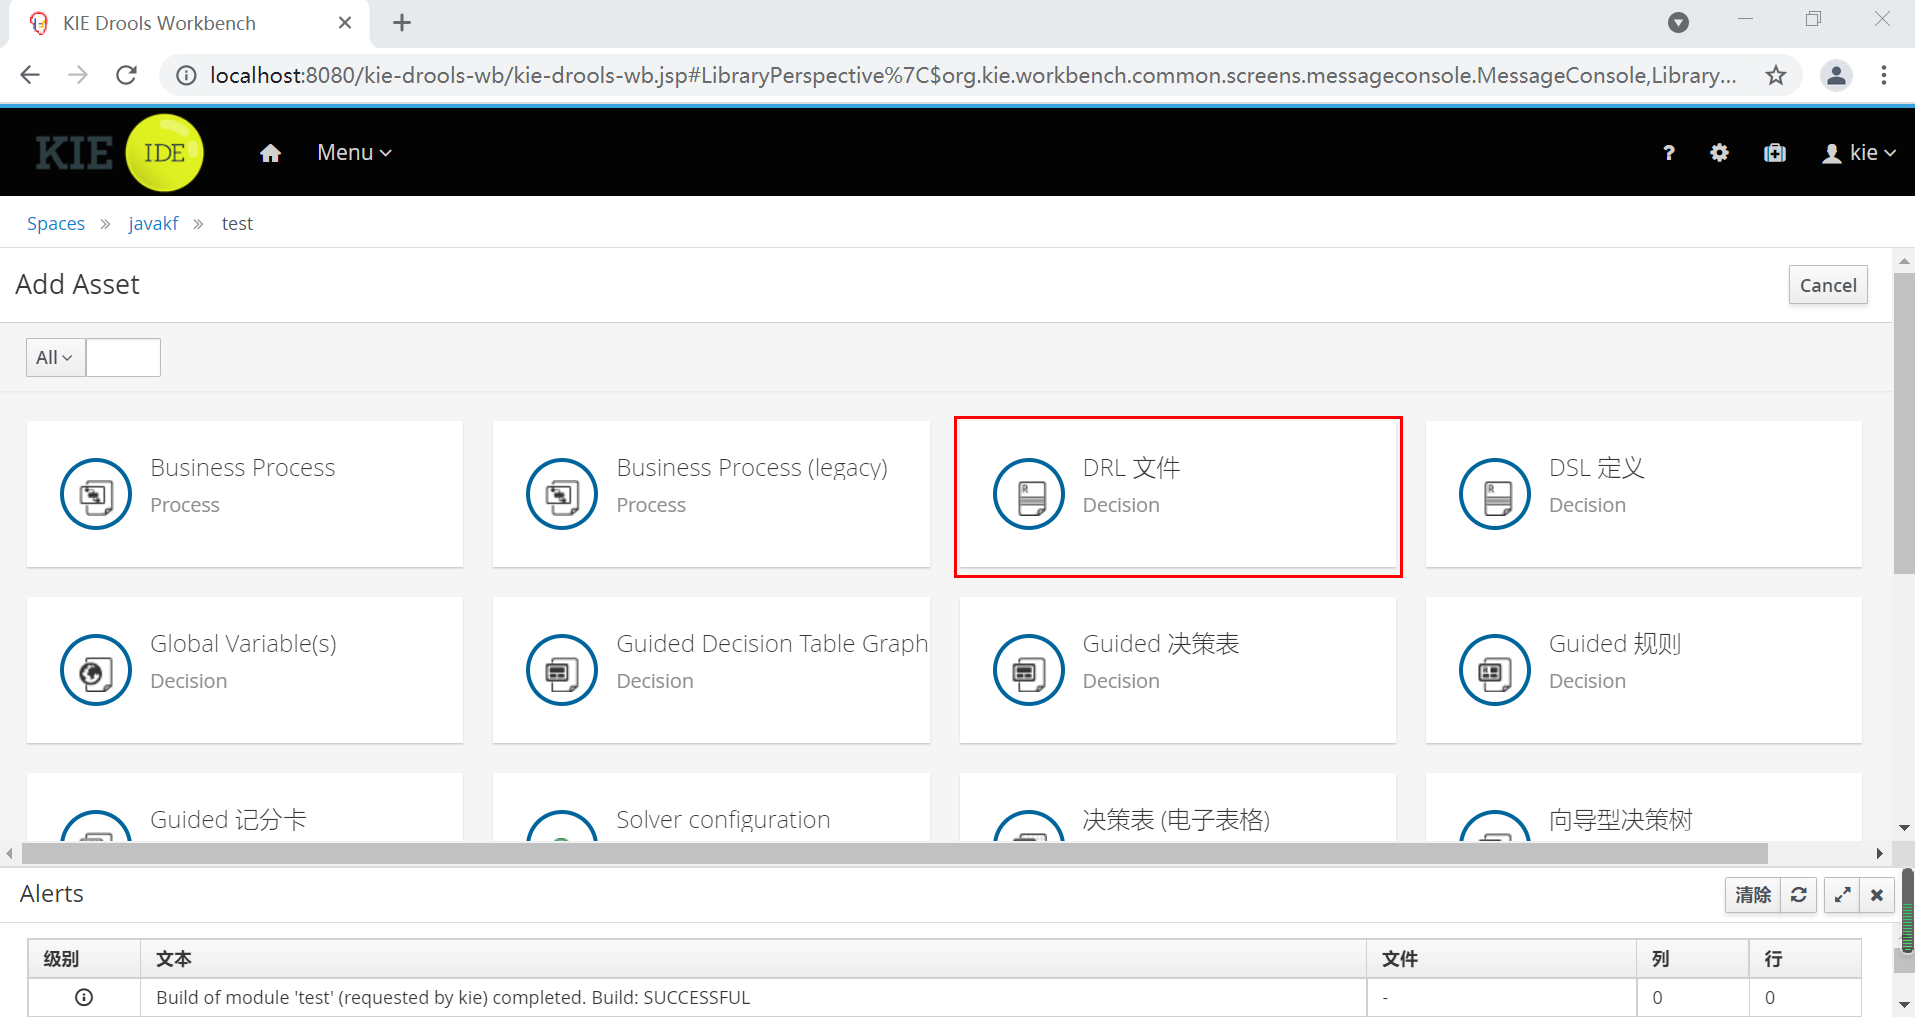This screenshot has height=1017, width=1915.
Task: Select the Guided 决策表 title
Action: point(1161,644)
